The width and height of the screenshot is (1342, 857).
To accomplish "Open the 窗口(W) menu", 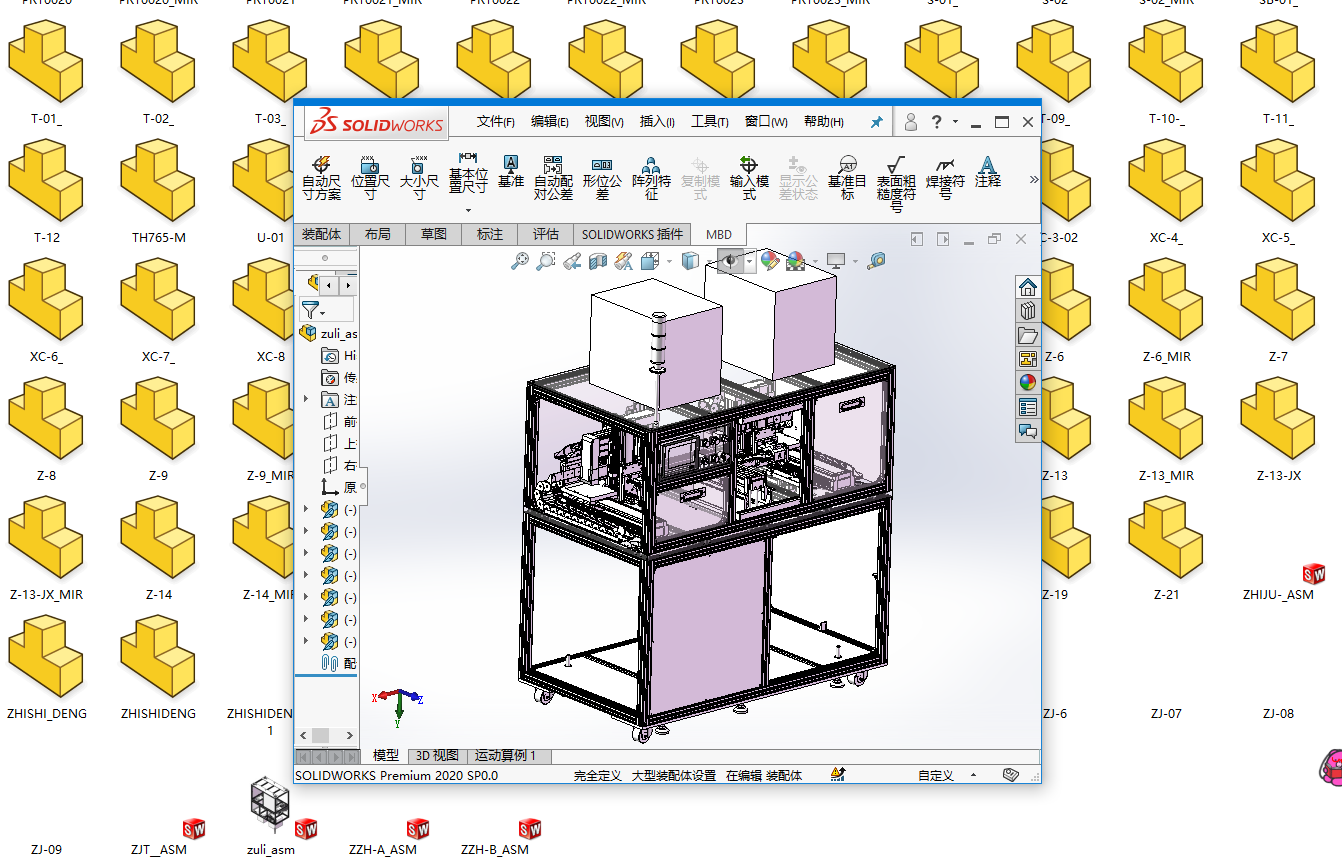I will (766, 122).
